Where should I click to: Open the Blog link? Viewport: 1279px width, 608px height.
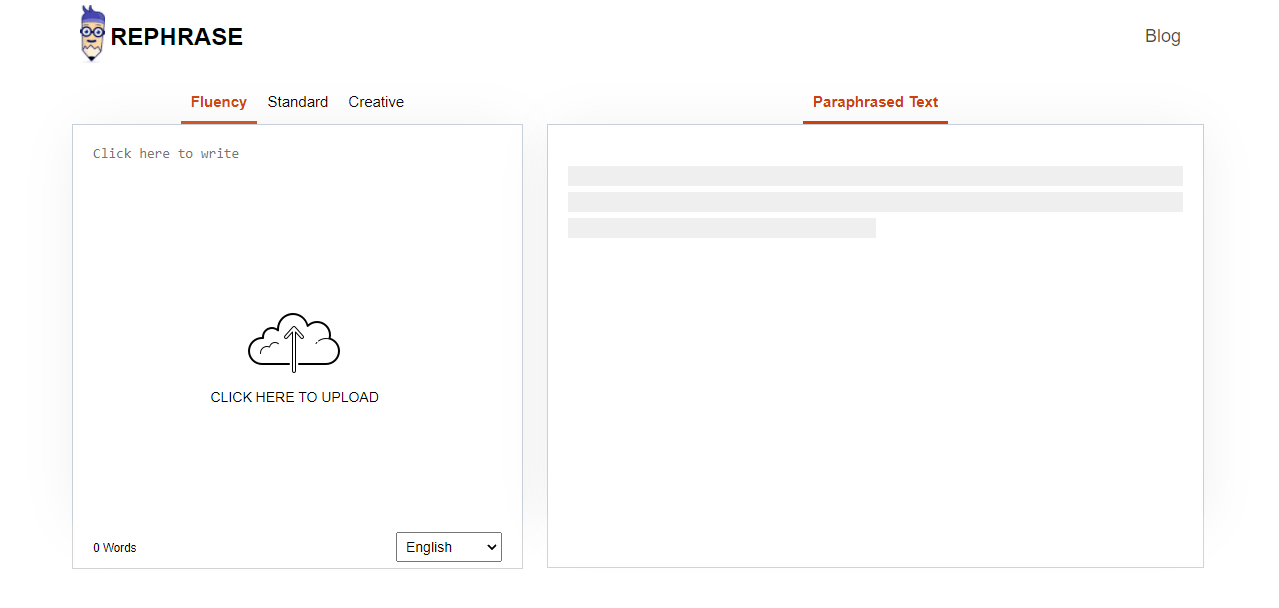tap(1163, 36)
